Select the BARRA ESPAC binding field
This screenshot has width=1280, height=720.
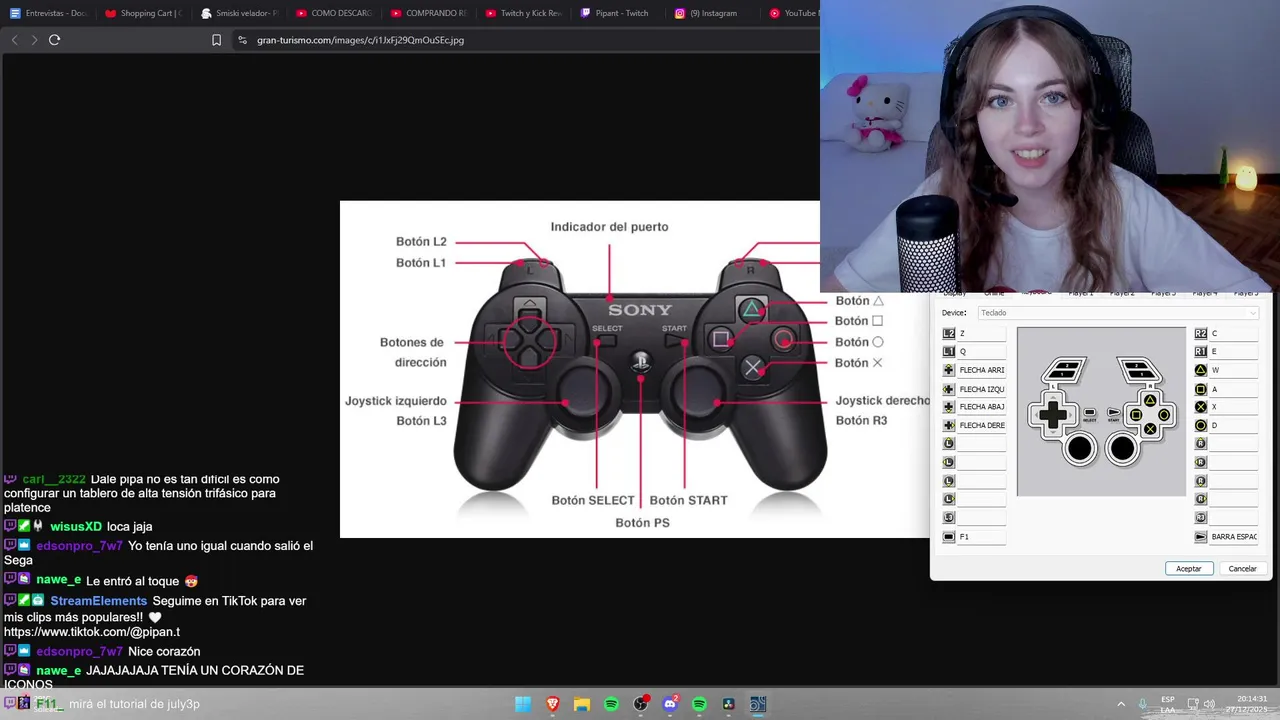(x=1234, y=537)
